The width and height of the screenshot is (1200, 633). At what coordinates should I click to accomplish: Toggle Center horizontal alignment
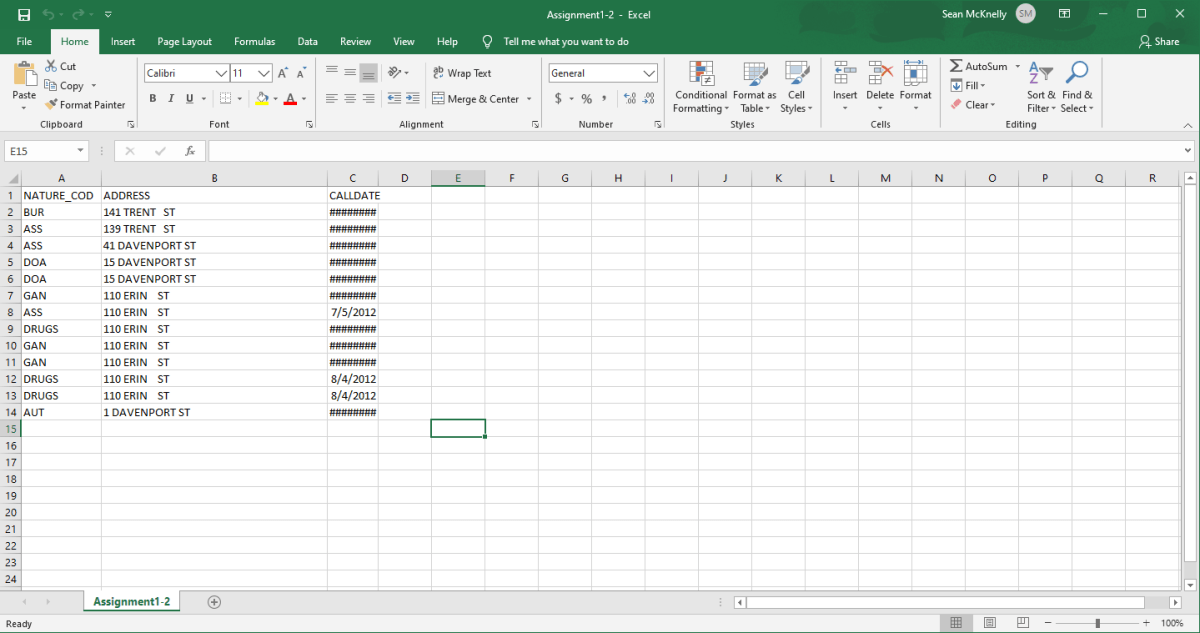[350, 98]
